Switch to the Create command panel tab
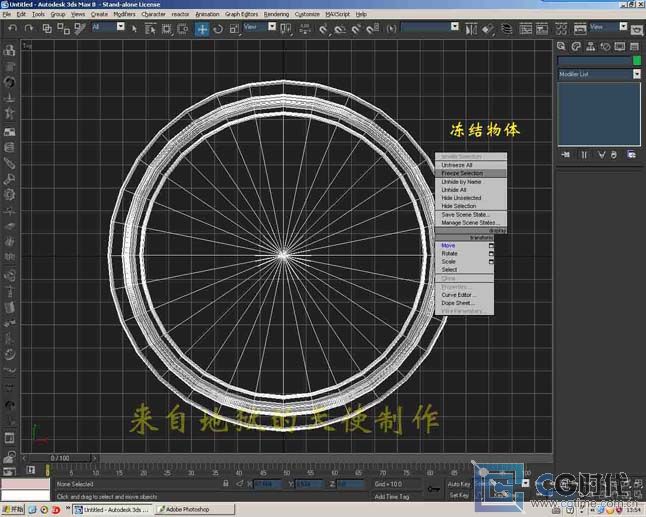The image size is (646, 517). pyautogui.click(x=561, y=47)
